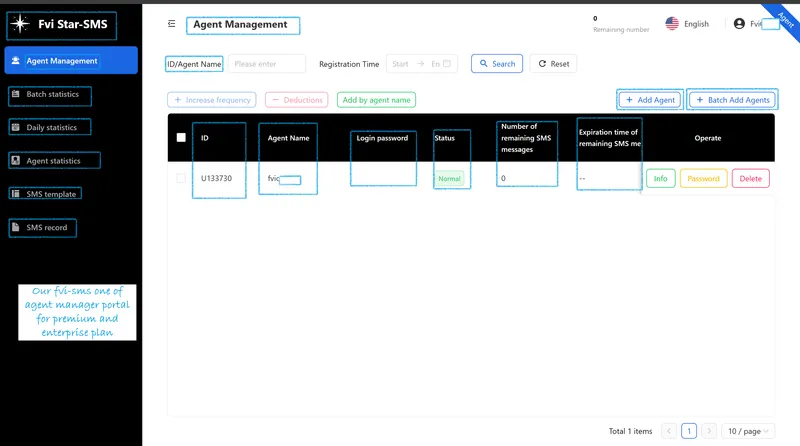Click the US flag language icon
The width and height of the screenshot is (800, 446).
tap(672, 23)
